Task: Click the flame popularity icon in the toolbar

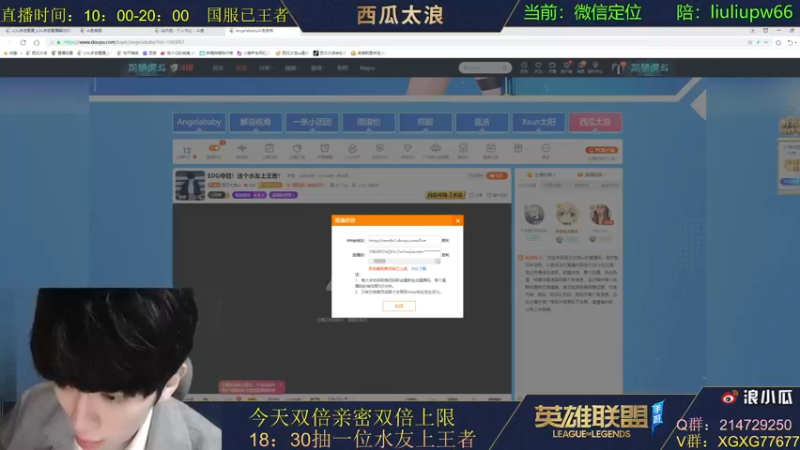Action: pos(352,148)
